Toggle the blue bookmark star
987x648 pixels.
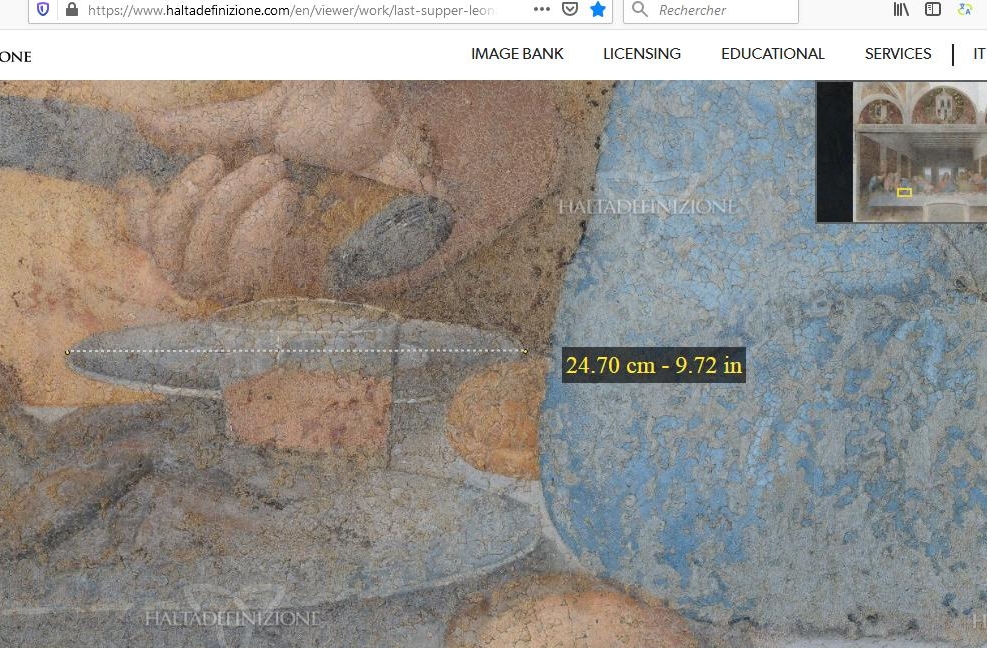click(598, 10)
